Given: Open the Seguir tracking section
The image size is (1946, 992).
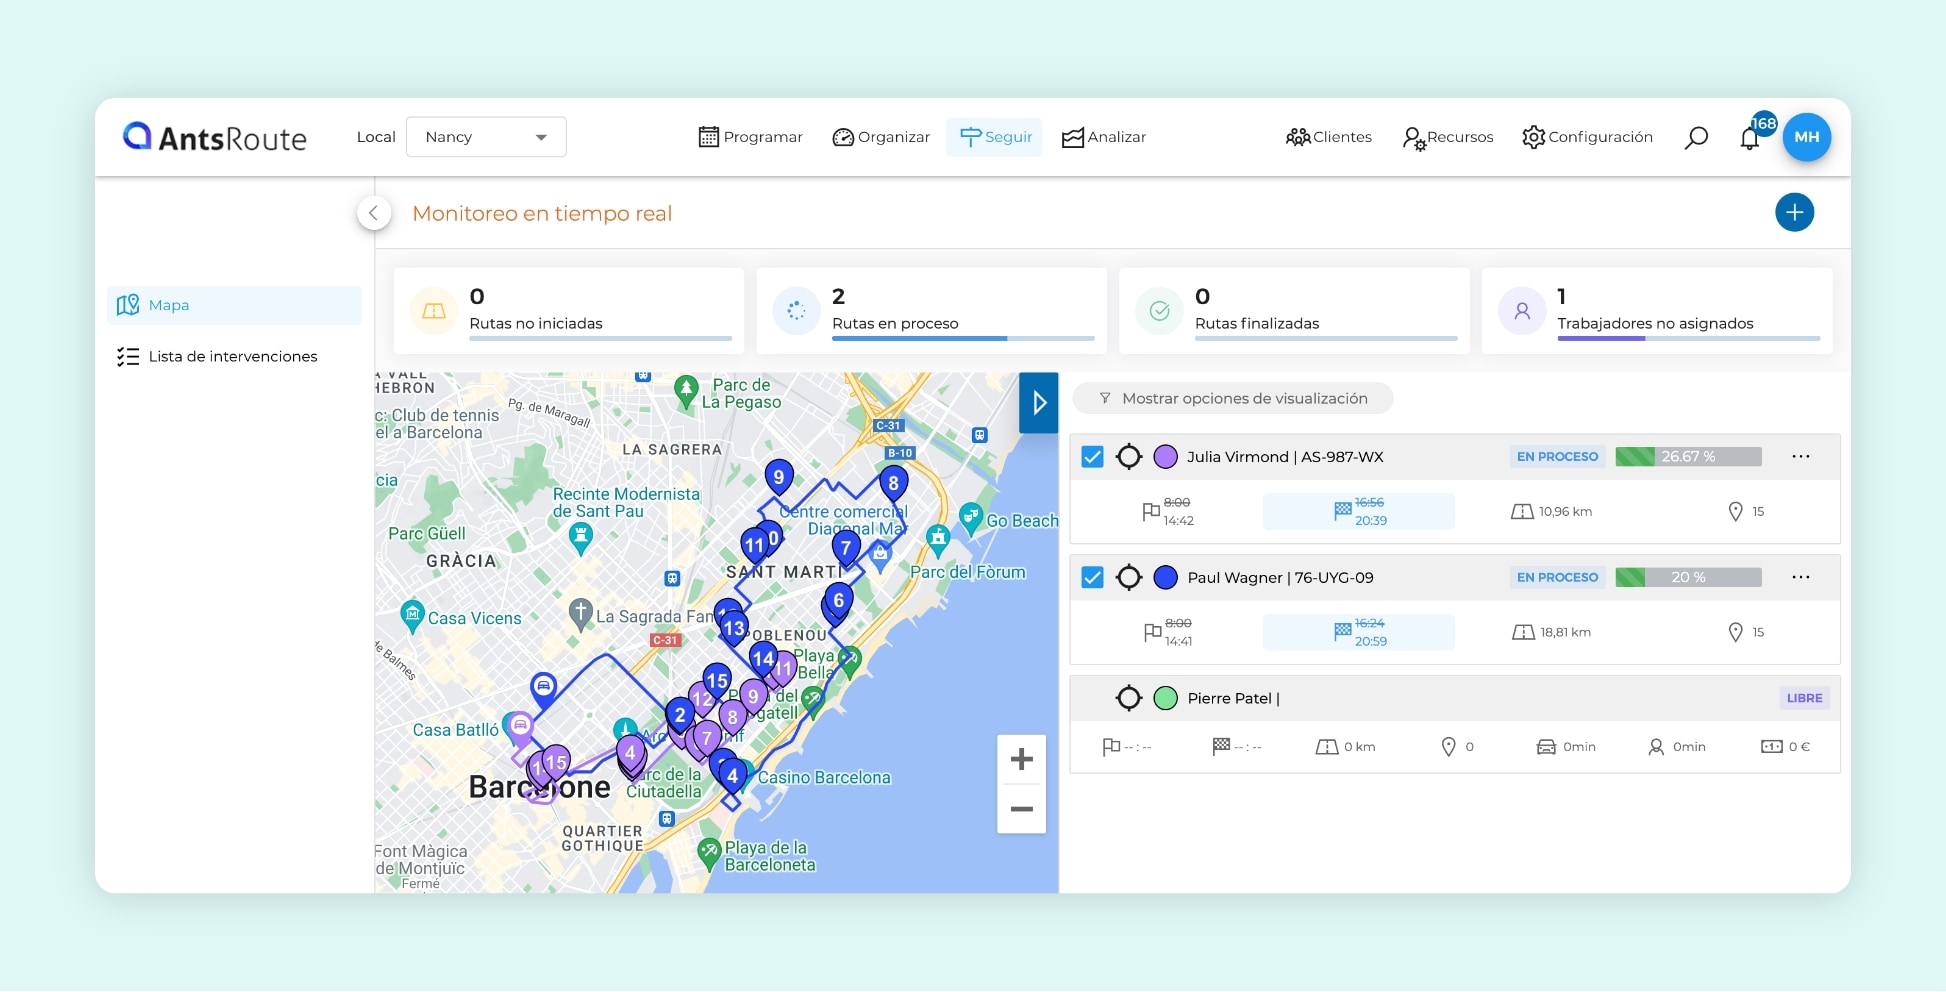Looking at the screenshot, I should click(994, 137).
